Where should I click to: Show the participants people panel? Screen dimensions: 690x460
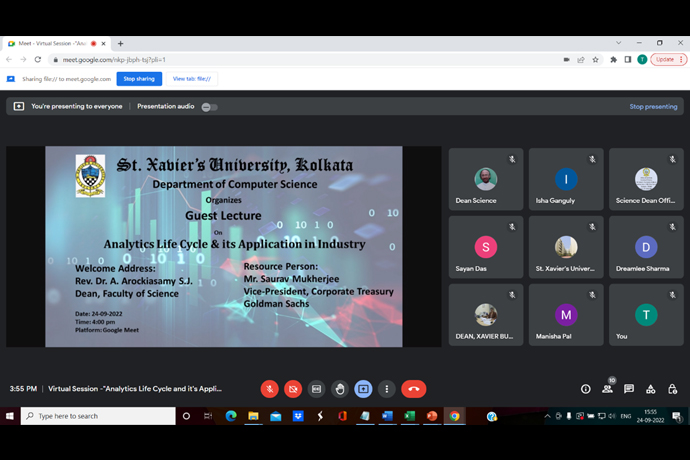click(607, 389)
